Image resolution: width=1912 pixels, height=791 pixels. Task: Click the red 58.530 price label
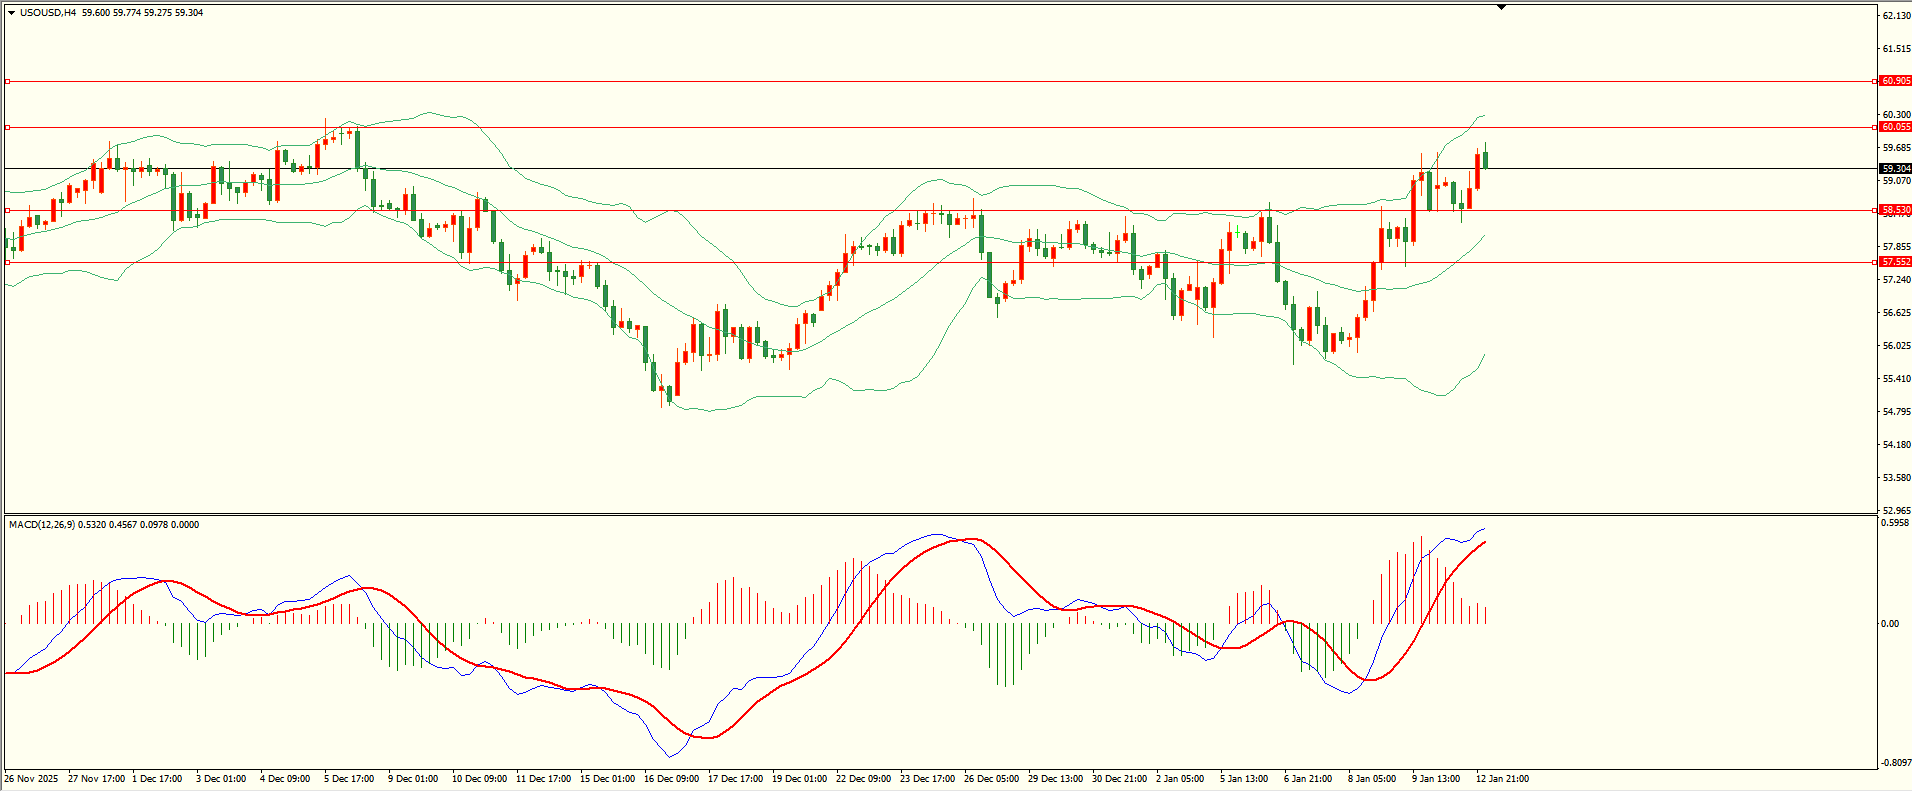(1895, 210)
